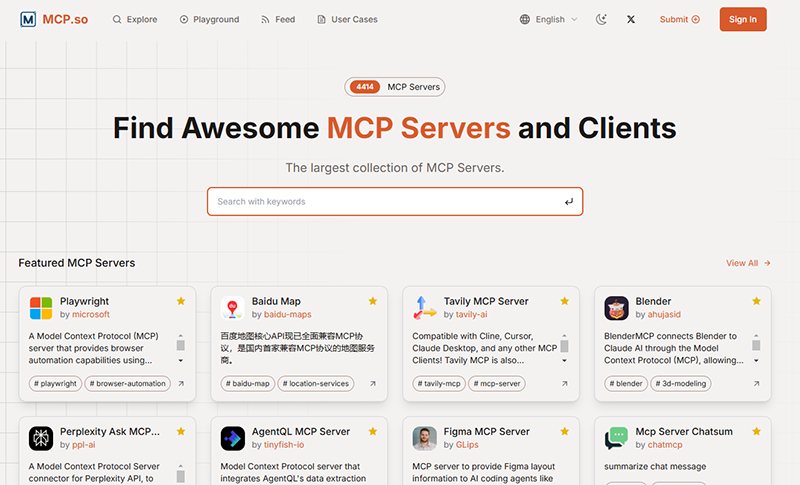Click Playwright description scroll up arrow
The height and width of the screenshot is (485, 800).
pos(181,335)
